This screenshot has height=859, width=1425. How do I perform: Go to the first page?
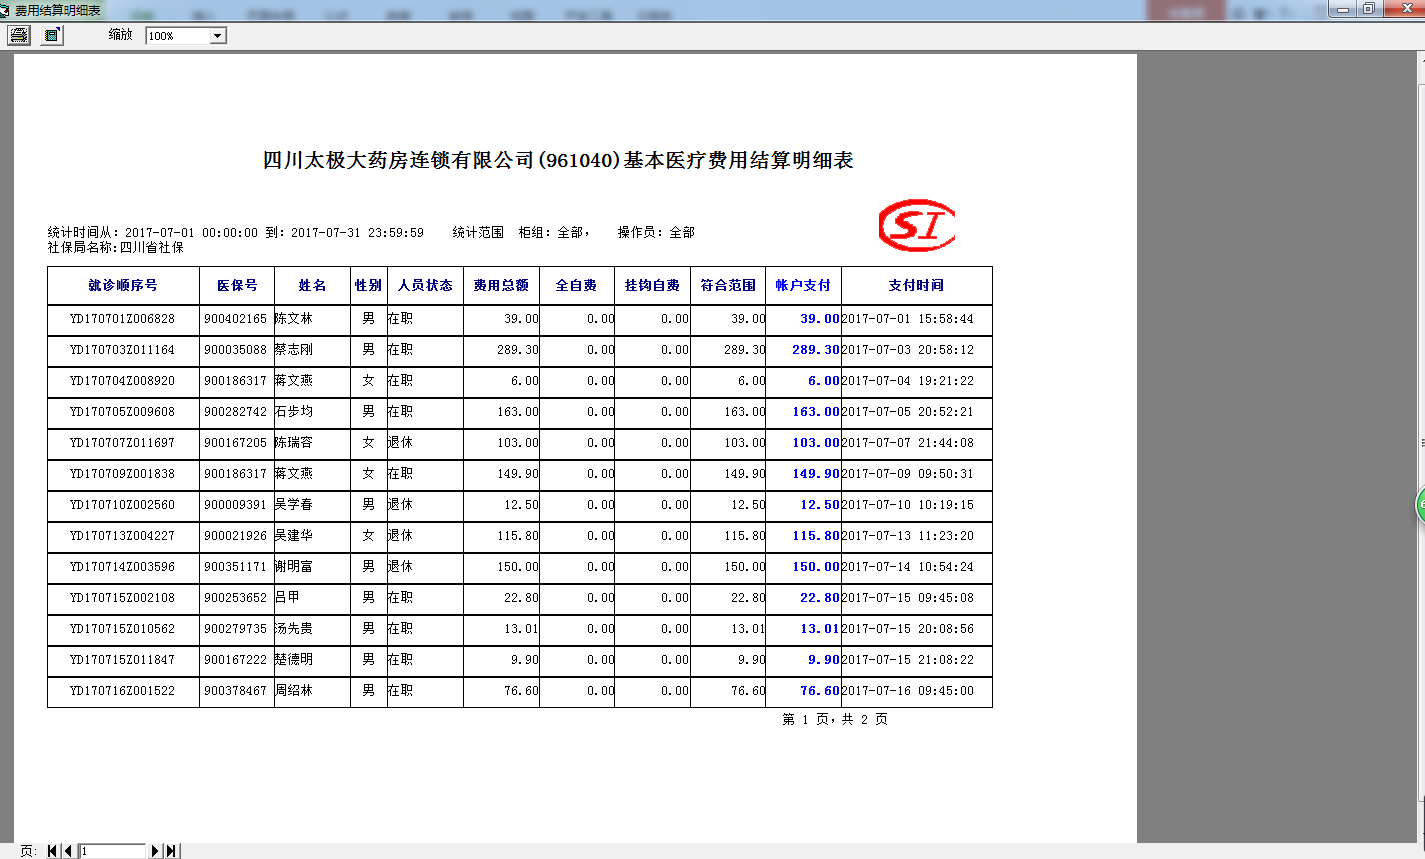coord(53,851)
